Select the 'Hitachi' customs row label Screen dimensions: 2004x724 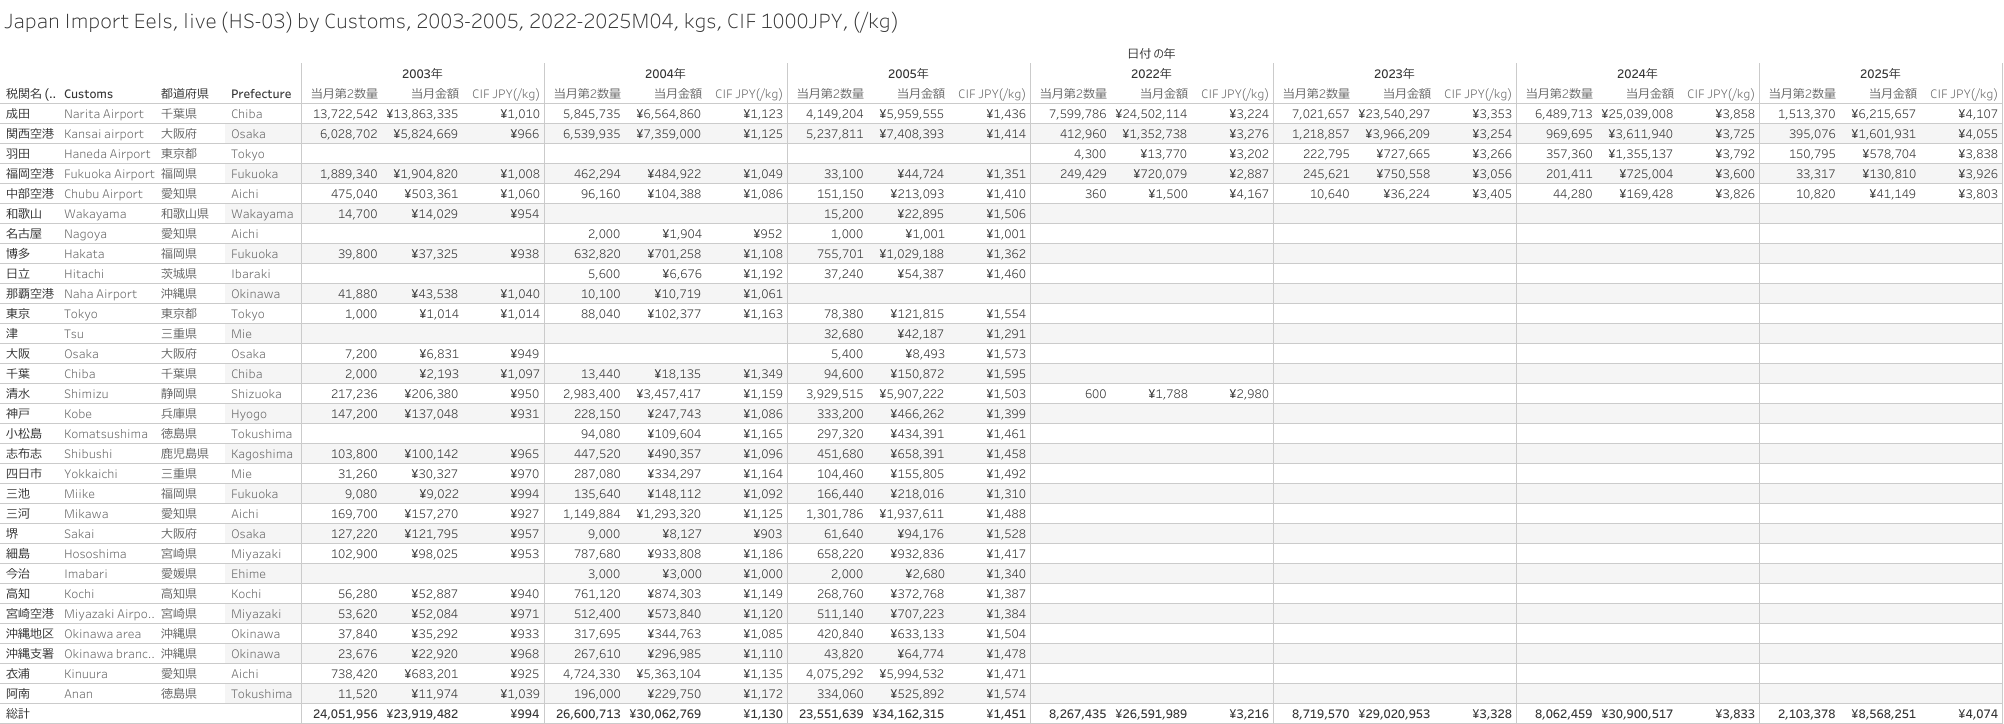coord(84,274)
